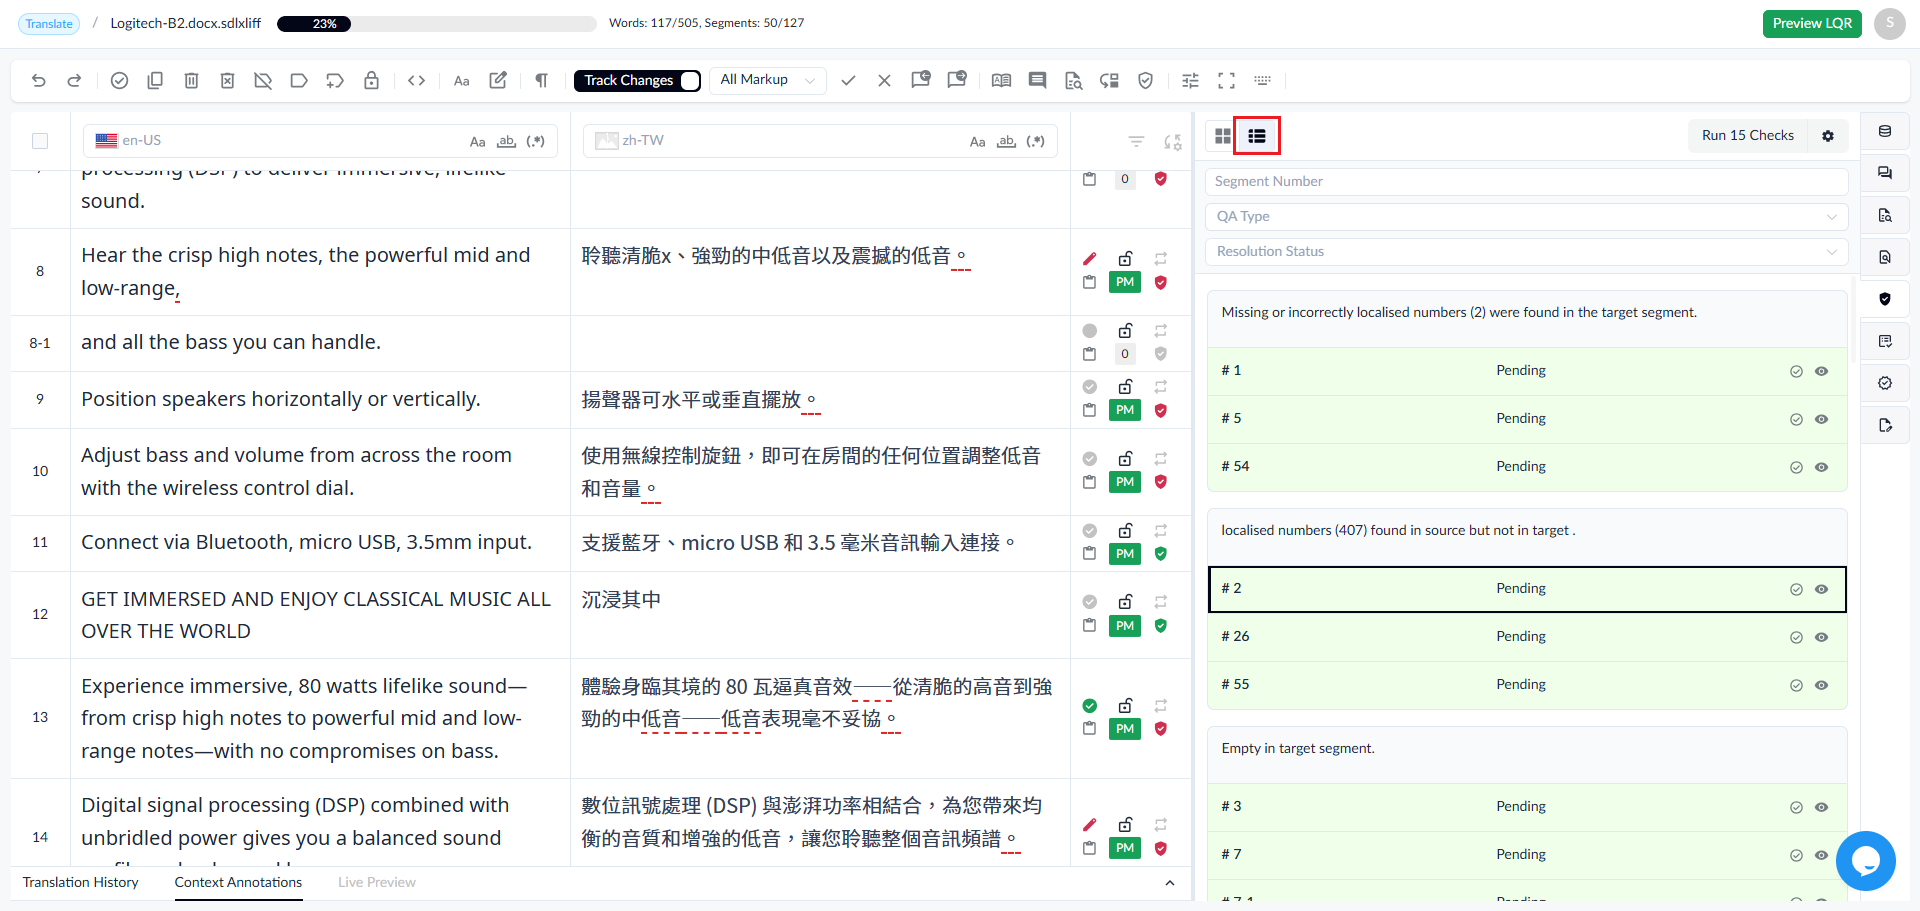Click the Preview LQR button
The width and height of the screenshot is (1920, 911).
click(x=1812, y=23)
